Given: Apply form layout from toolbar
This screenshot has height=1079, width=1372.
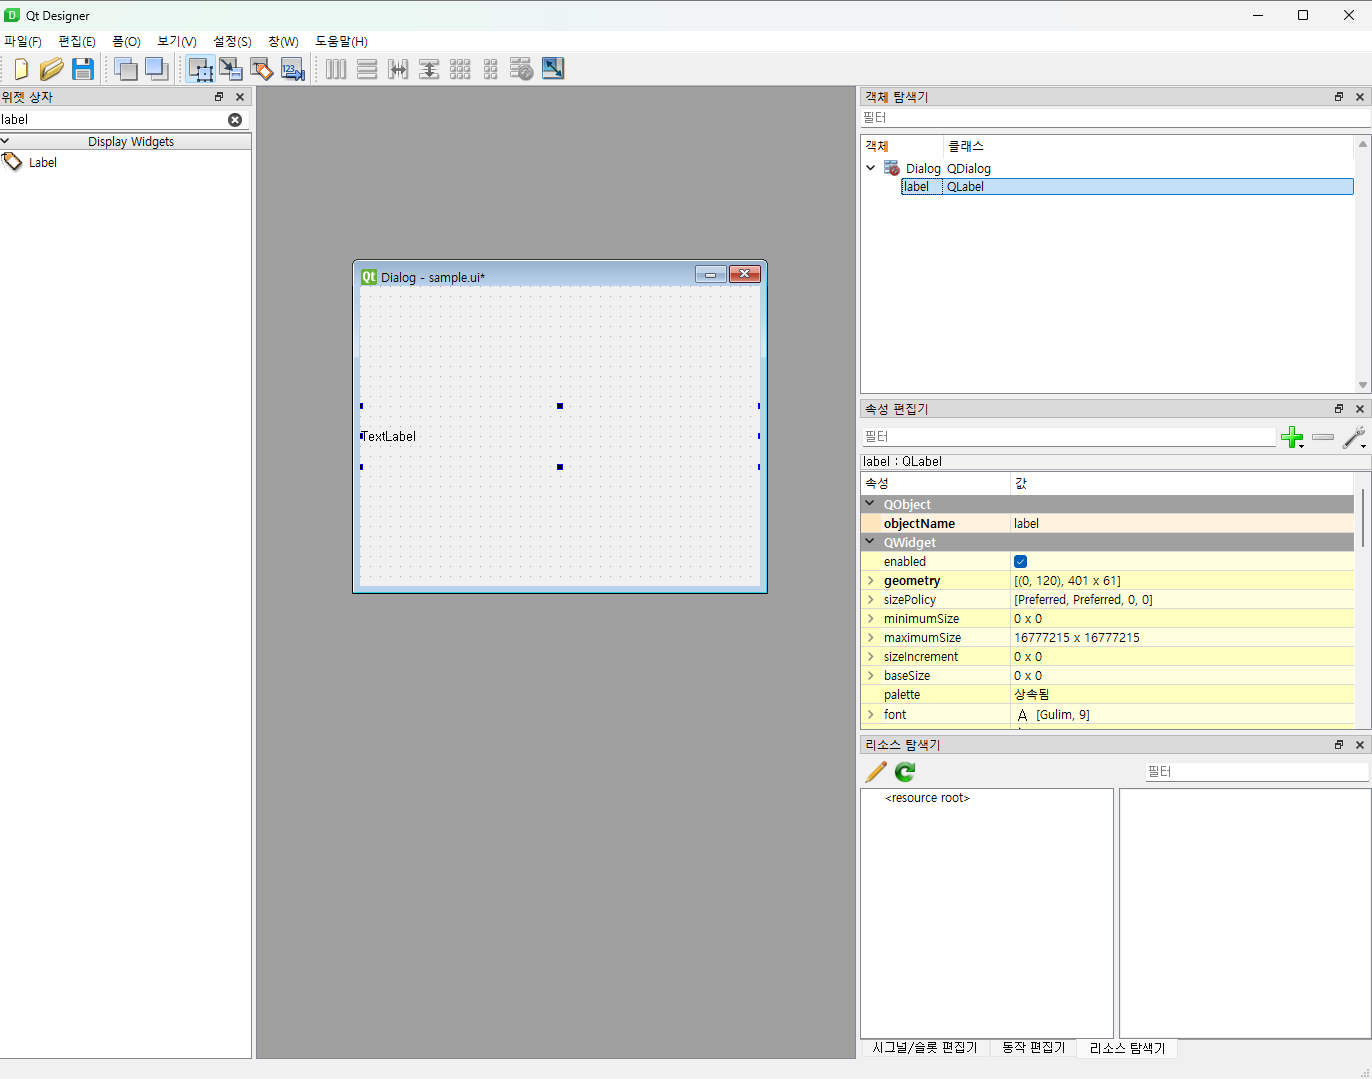Looking at the screenshot, I should point(491,69).
